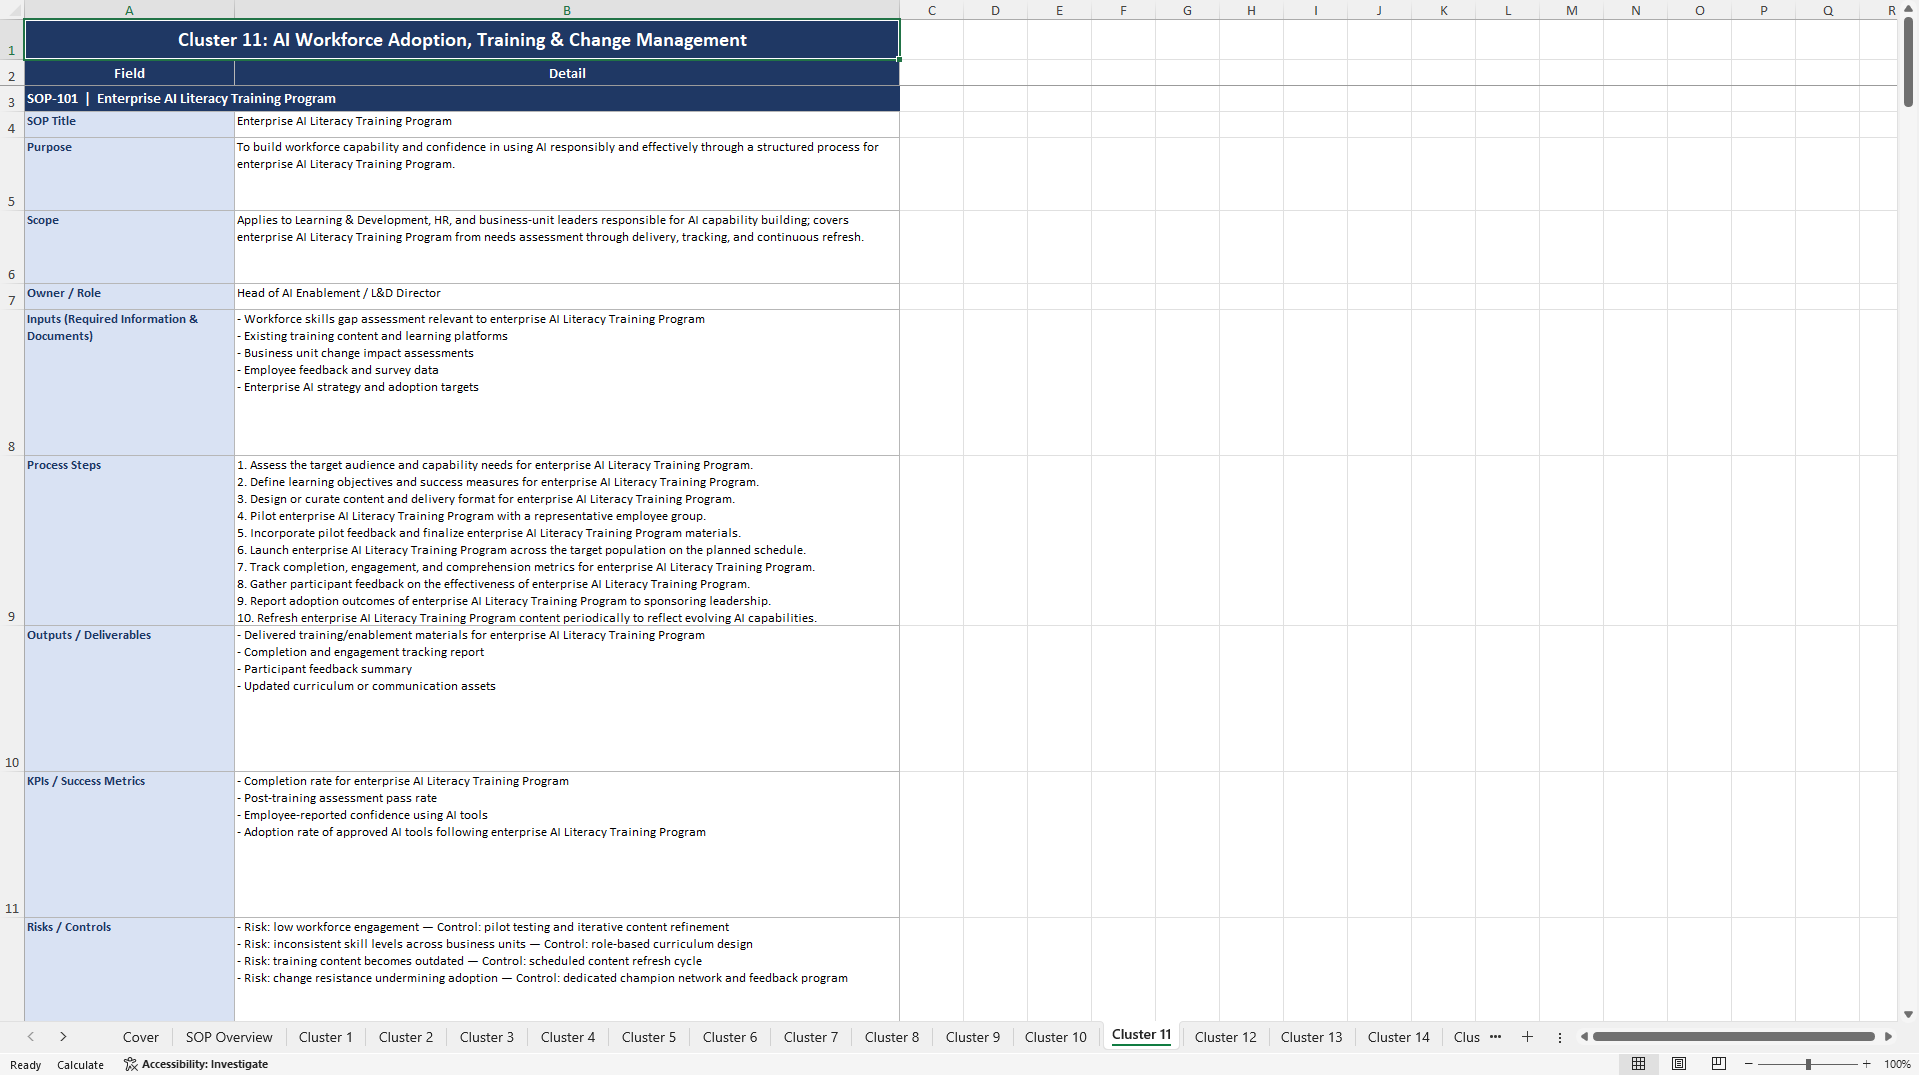This screenshot has width=1919, height=1075.
Task: Switch to Page Break Preview icon
Action: click(1719, 1064)
